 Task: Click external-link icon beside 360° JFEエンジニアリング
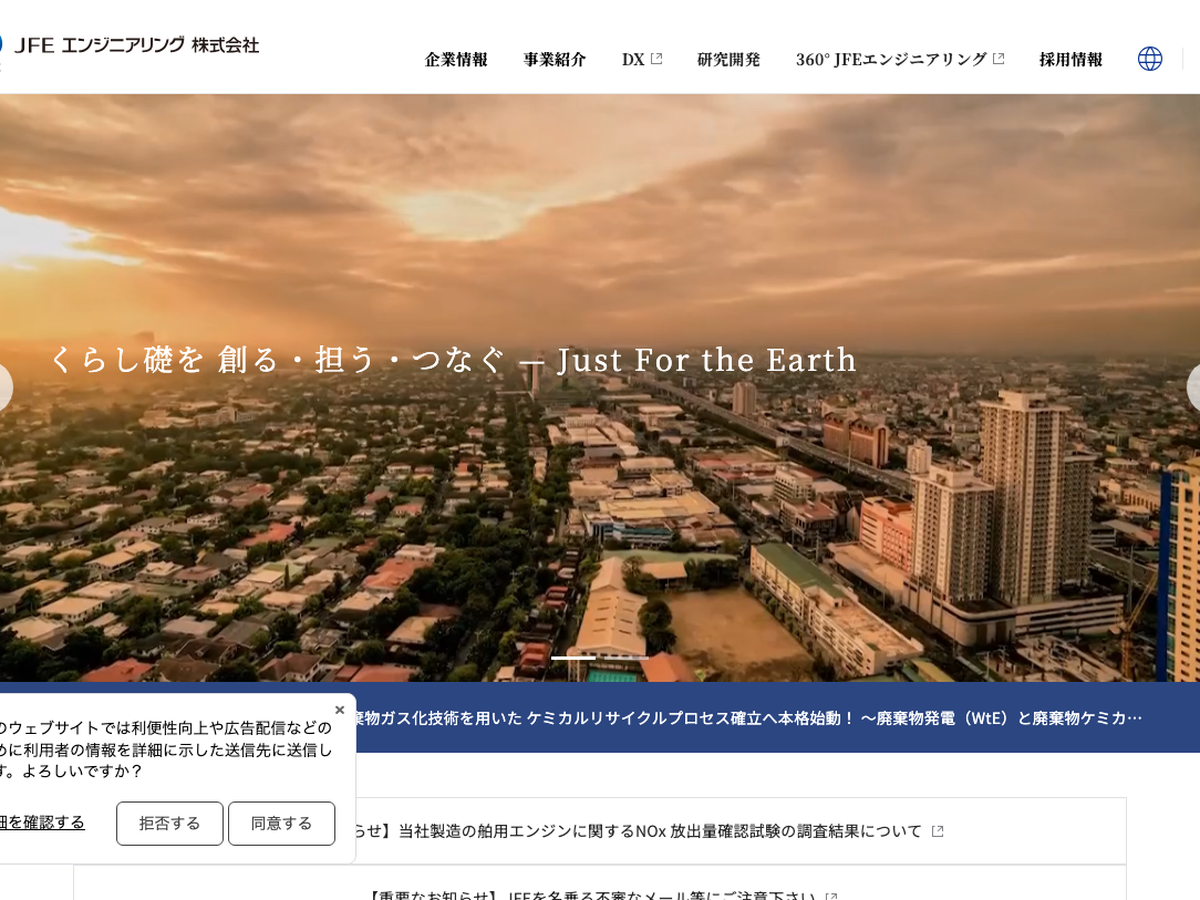coord(998,59)
